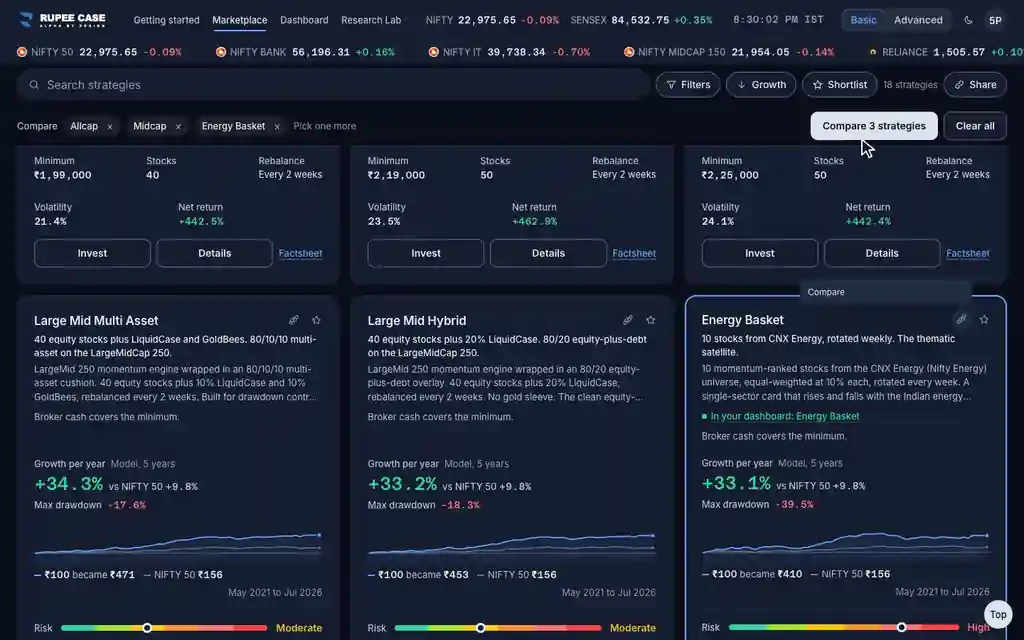
Task: Jump to Top button
Action: coord(998,615)
